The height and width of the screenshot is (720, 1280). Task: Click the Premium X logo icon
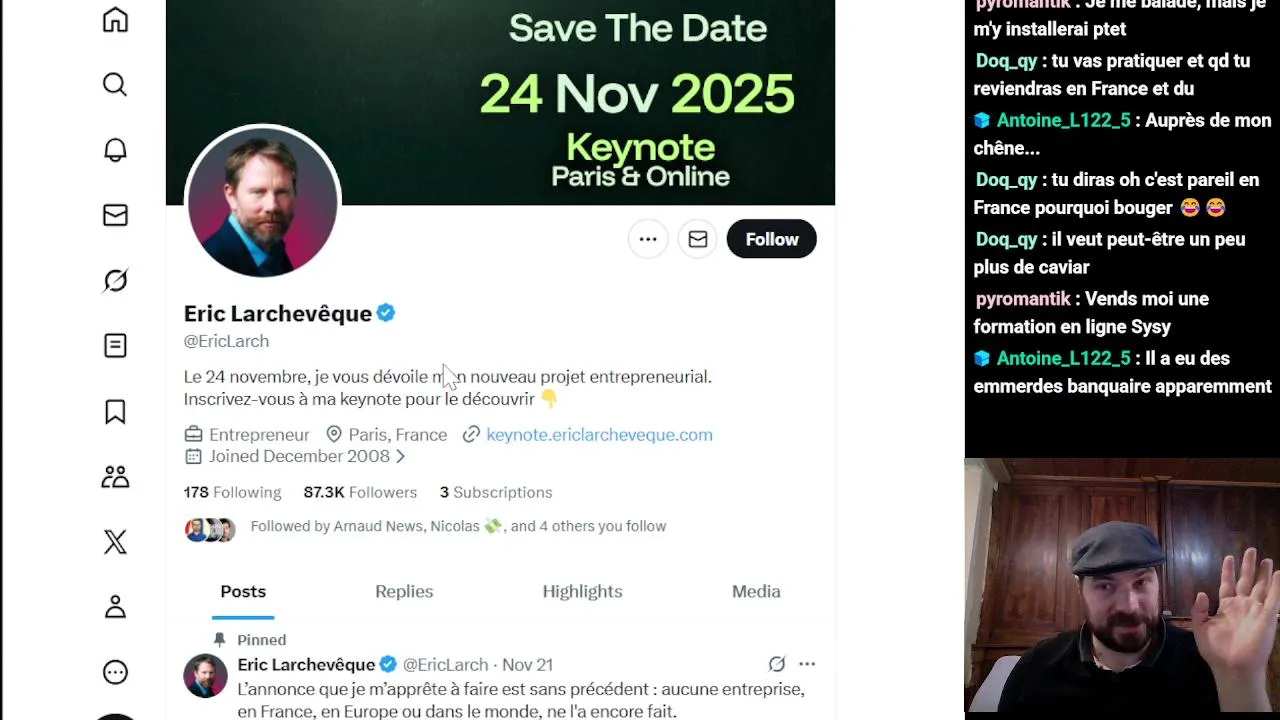pos(115,542)
